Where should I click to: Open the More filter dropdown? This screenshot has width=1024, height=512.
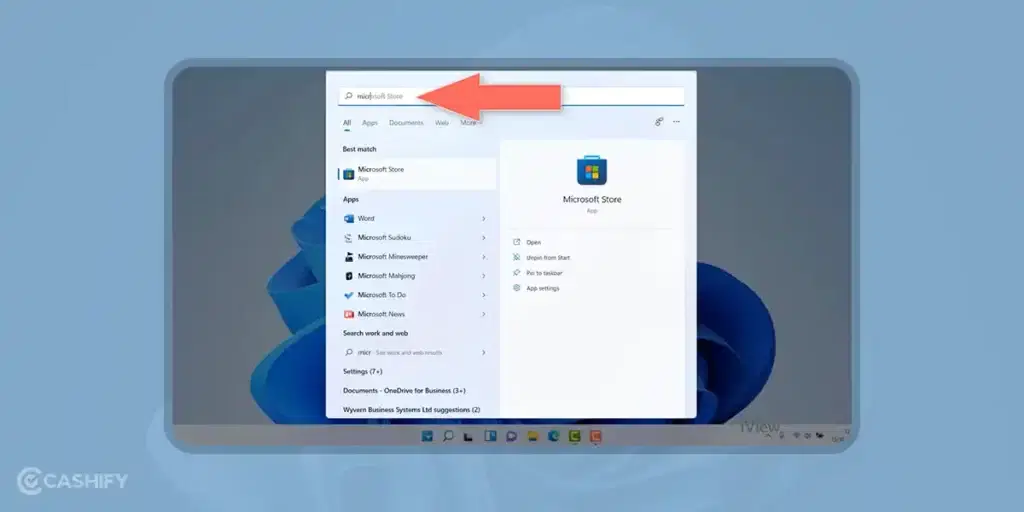pos(470,123)
